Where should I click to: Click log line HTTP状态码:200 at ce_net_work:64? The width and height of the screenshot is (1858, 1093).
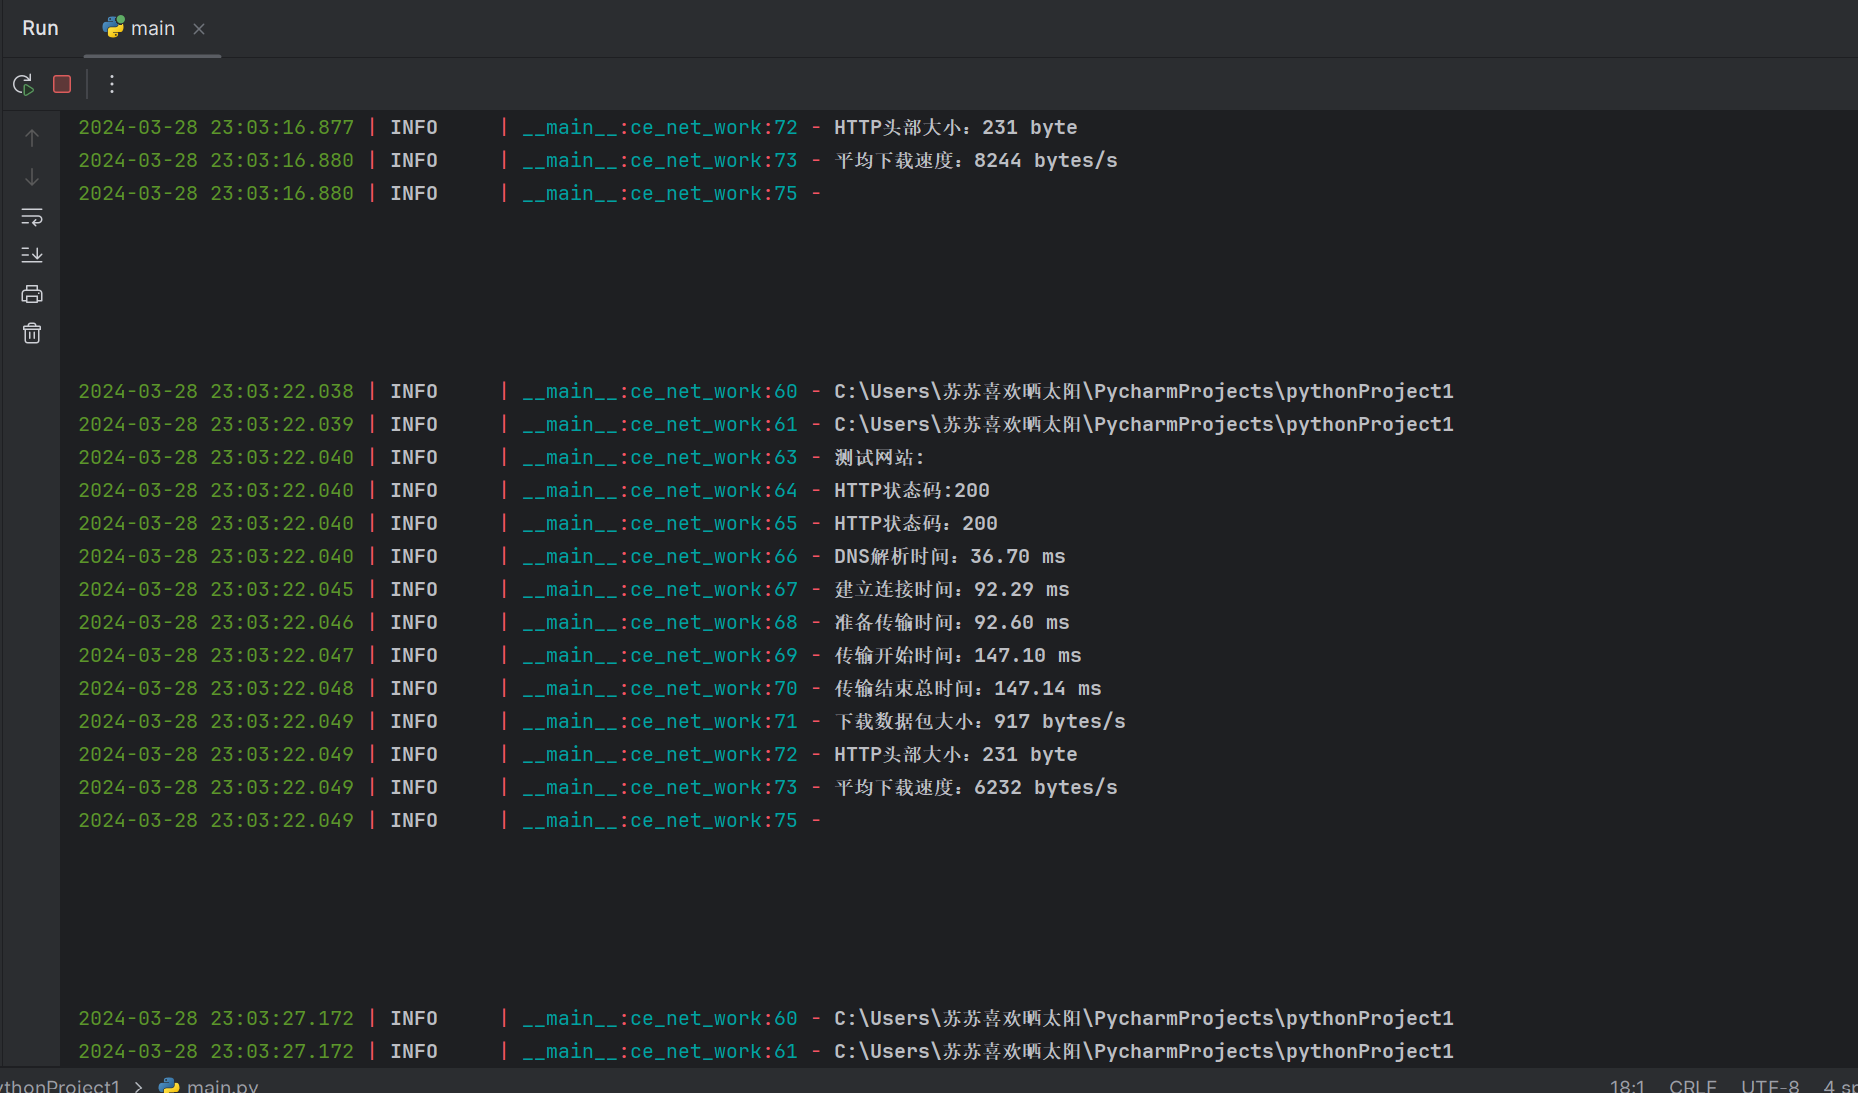point(534,490)
